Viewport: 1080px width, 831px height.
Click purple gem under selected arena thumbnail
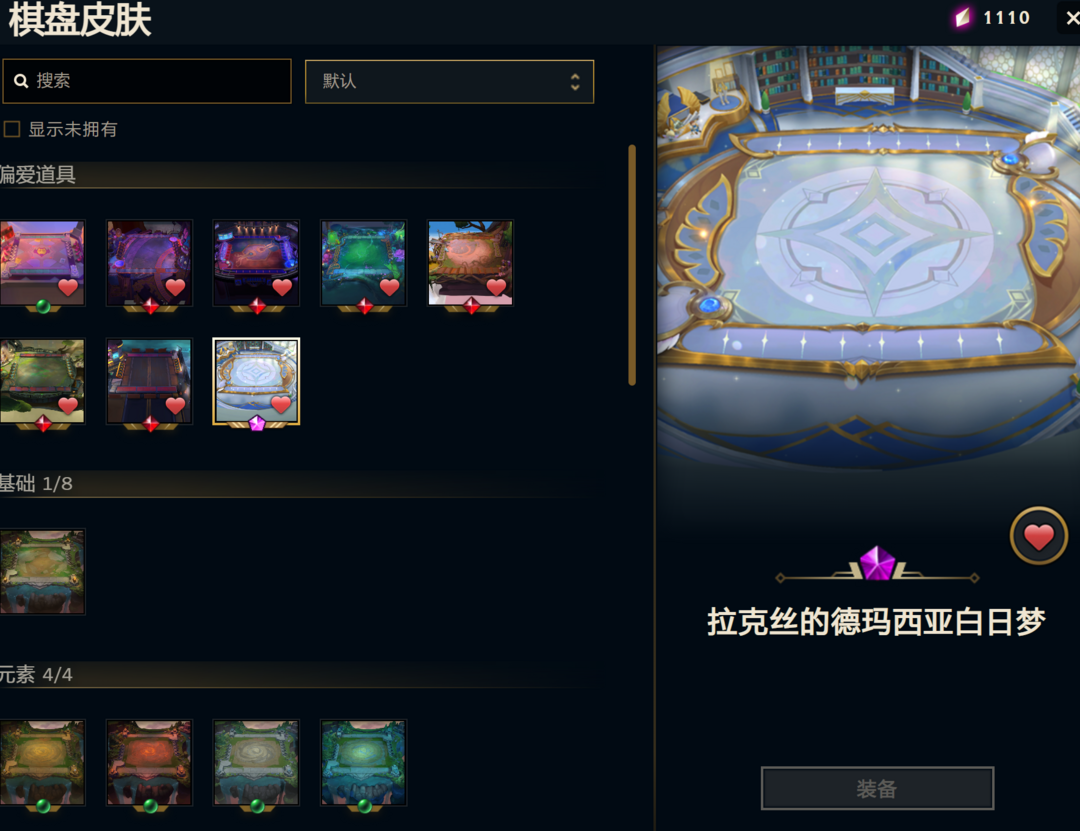[x=257, y=423]
